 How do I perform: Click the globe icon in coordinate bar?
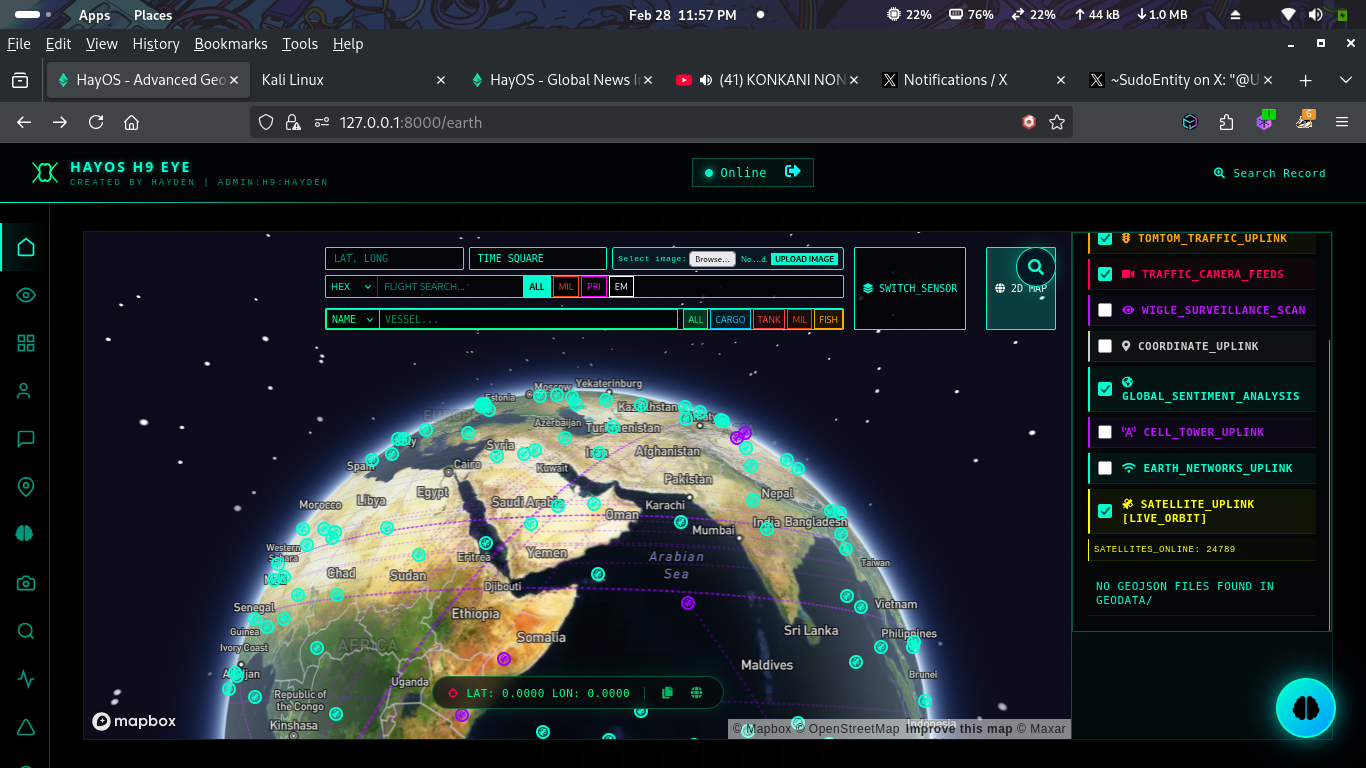[x=697, y=693]
